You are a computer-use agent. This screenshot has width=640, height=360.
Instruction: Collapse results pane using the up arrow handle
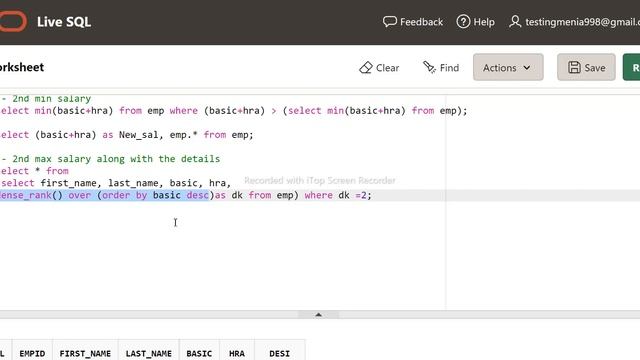[x=318, y=315]
